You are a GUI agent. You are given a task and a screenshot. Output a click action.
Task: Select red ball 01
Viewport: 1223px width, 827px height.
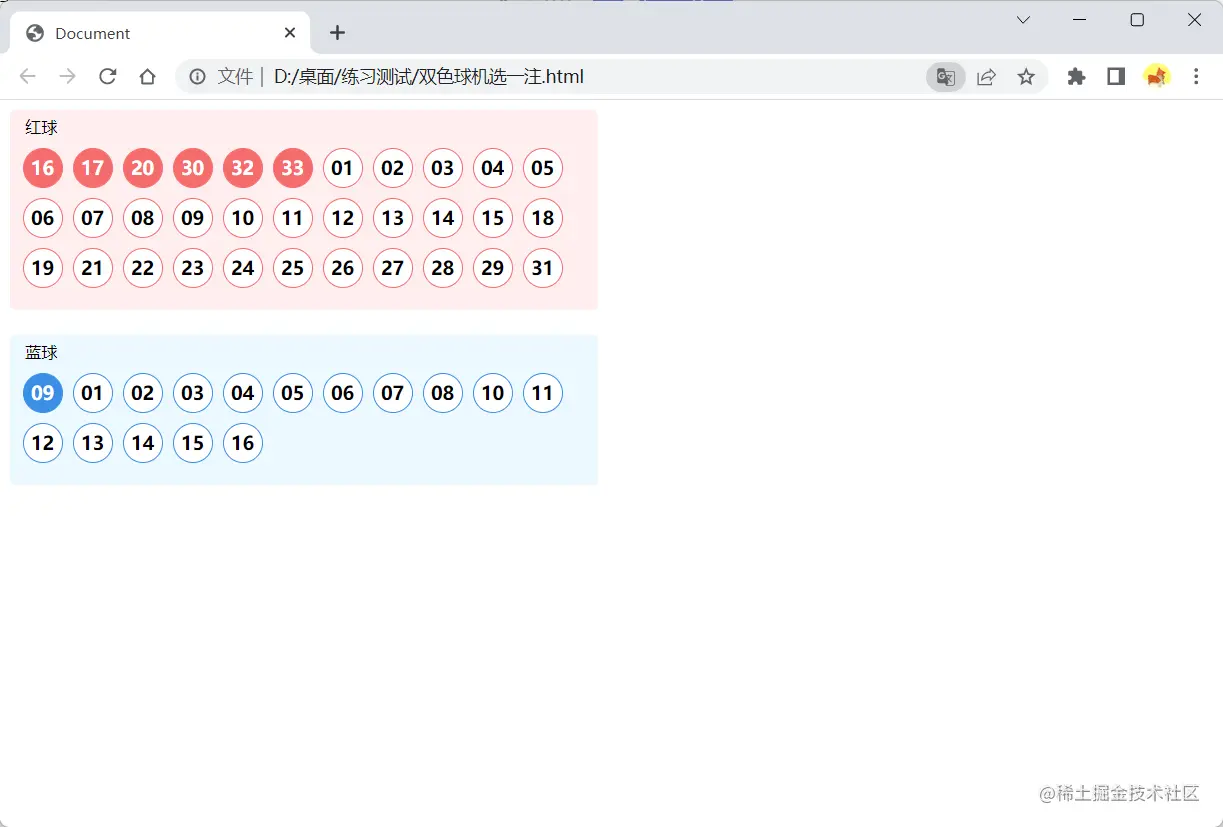click(x=343, y=168)
